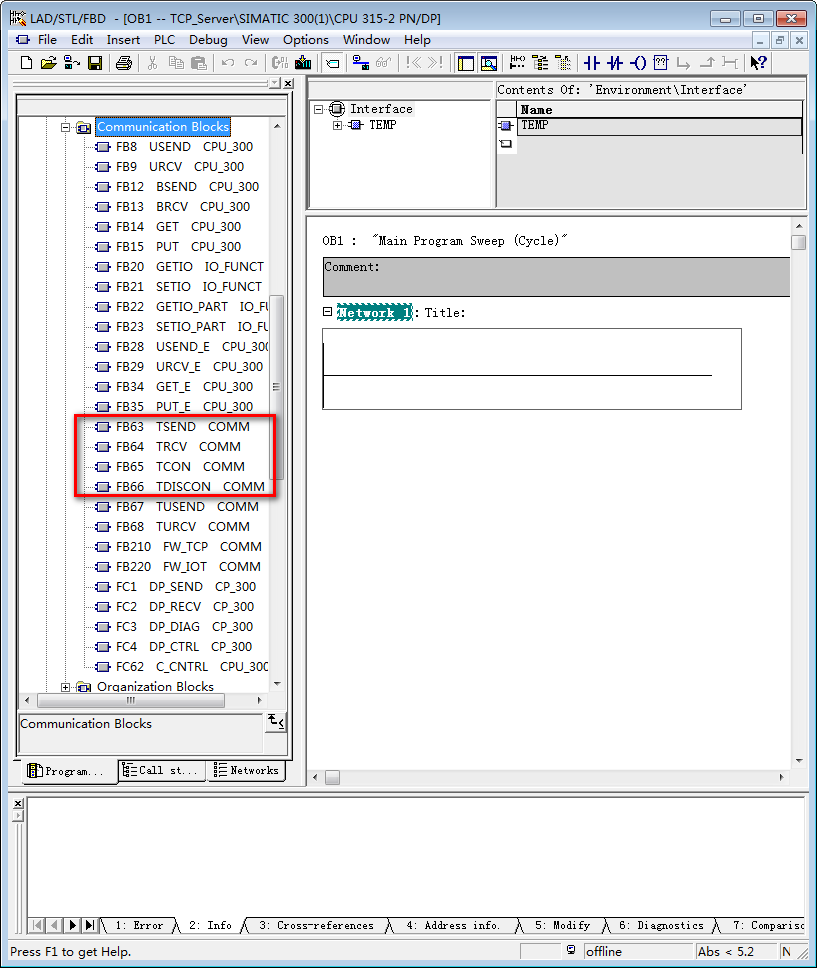
Task: Click the block tree vertical scrollbar thumb
Action: click(277, 387)
